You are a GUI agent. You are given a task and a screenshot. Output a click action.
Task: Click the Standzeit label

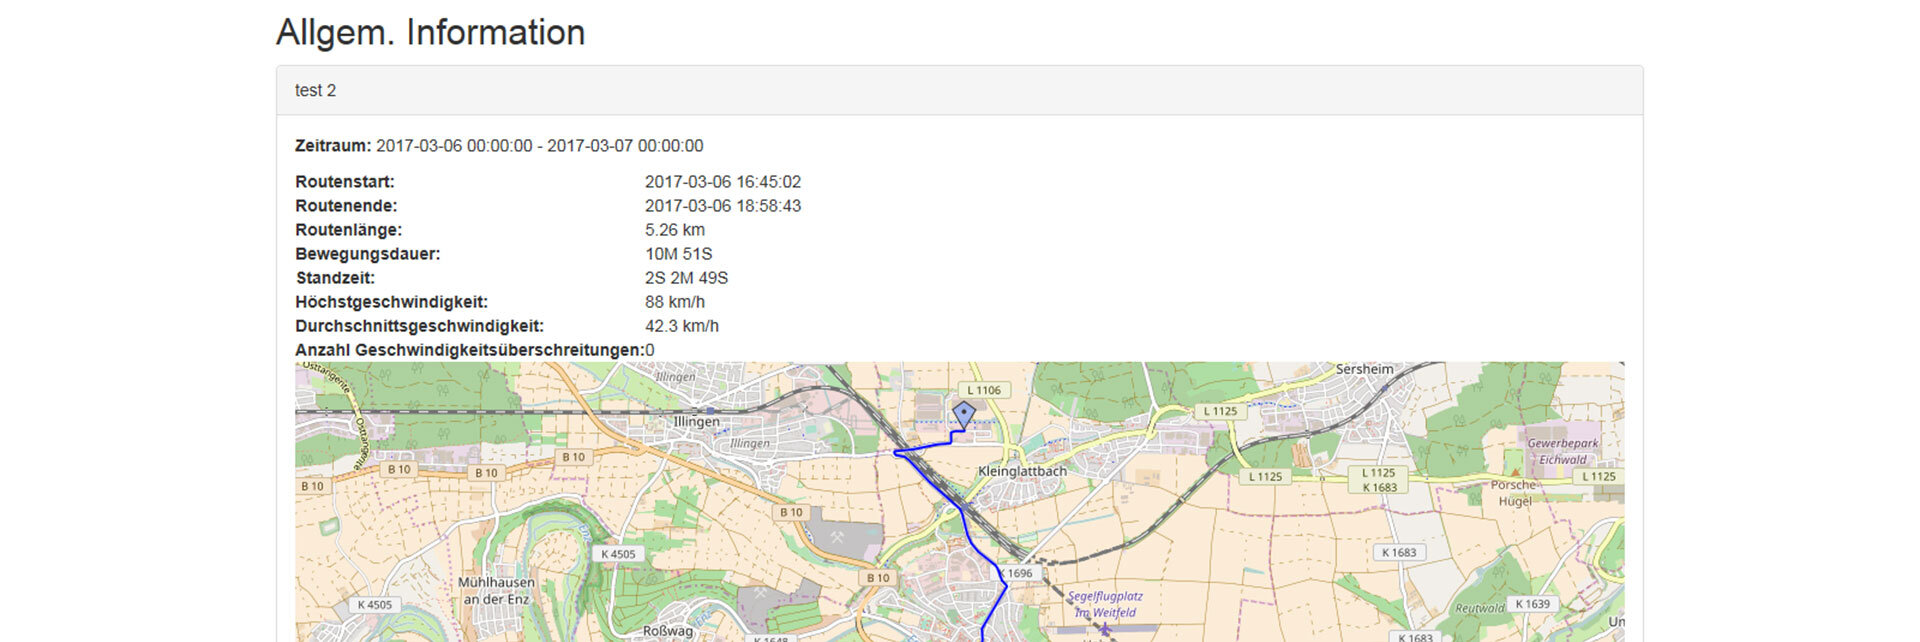pyautogui.click(x=335, y=278)
